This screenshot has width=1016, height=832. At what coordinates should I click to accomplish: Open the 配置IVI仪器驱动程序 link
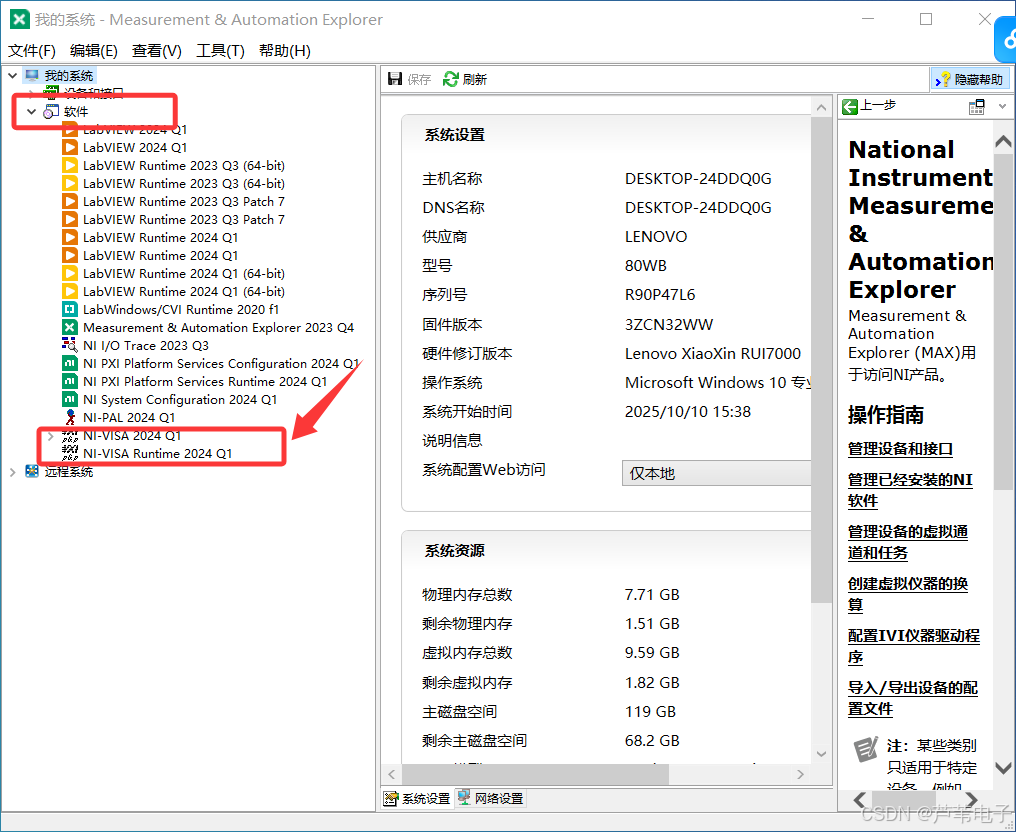(x=914, y=647)
